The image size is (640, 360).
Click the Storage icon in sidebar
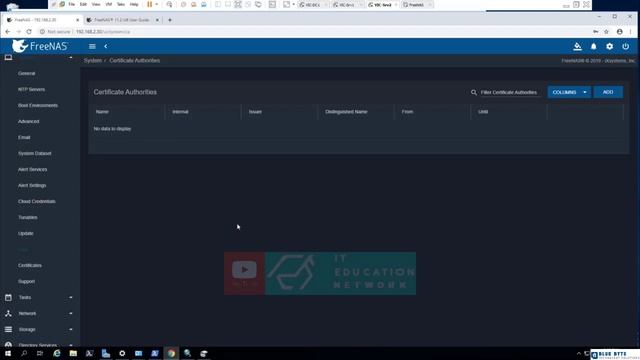coord(8,329)
